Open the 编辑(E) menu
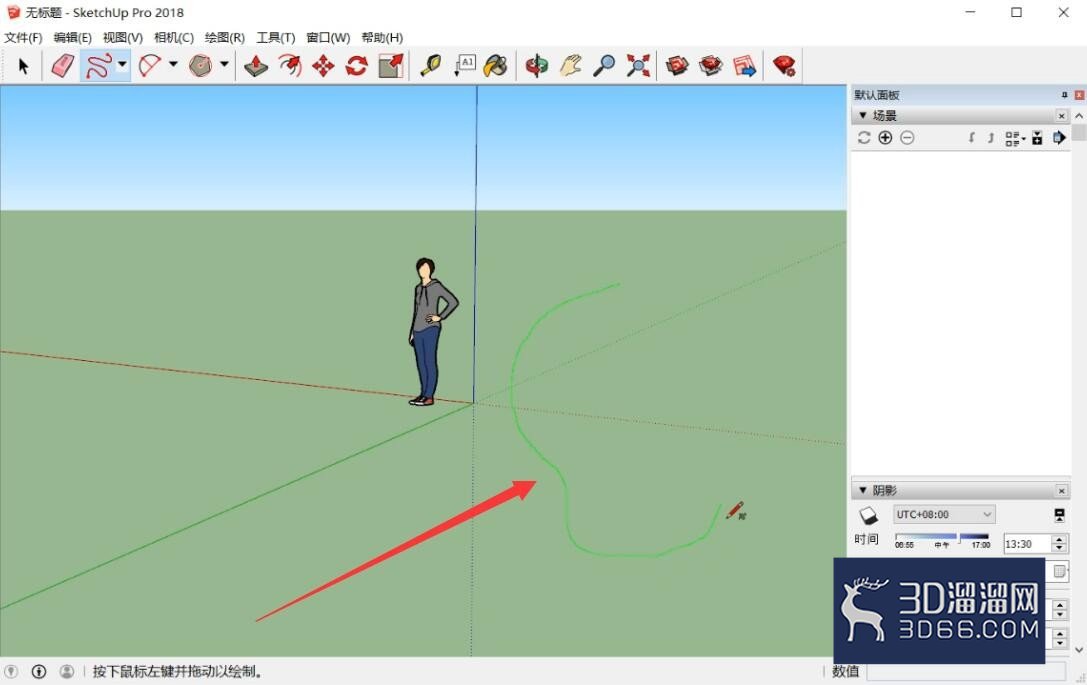 tap(73, 37)
